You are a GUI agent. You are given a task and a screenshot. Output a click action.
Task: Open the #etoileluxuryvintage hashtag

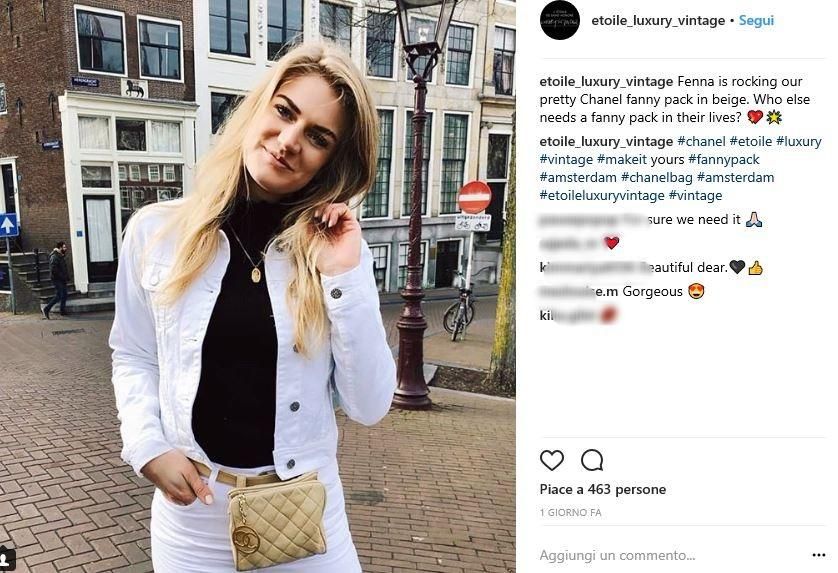602,195
